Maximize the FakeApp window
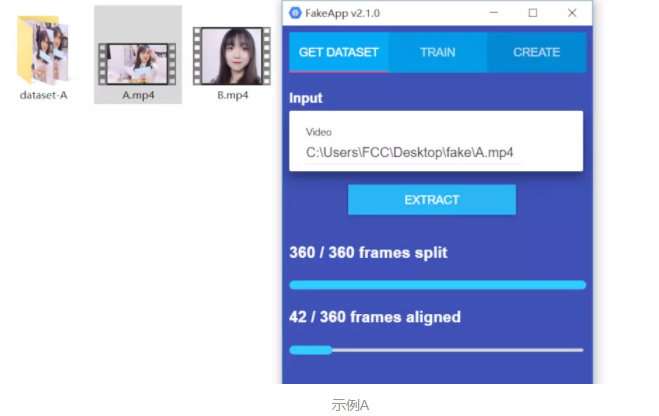This screenshot has height=416, width=659. coord(533,13)
